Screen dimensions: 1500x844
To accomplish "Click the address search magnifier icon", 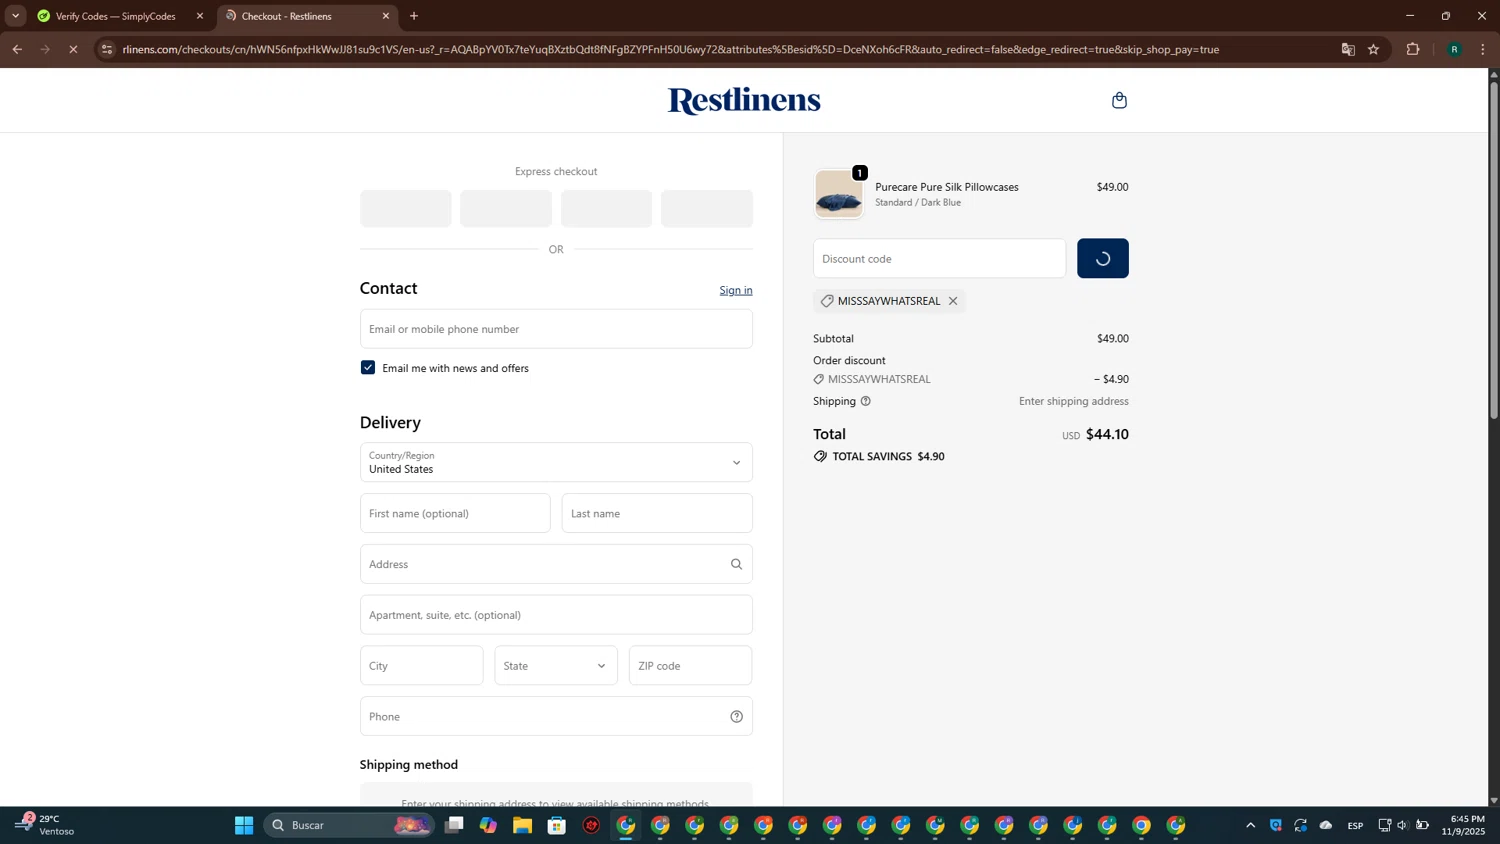I will tap(736, 564).
